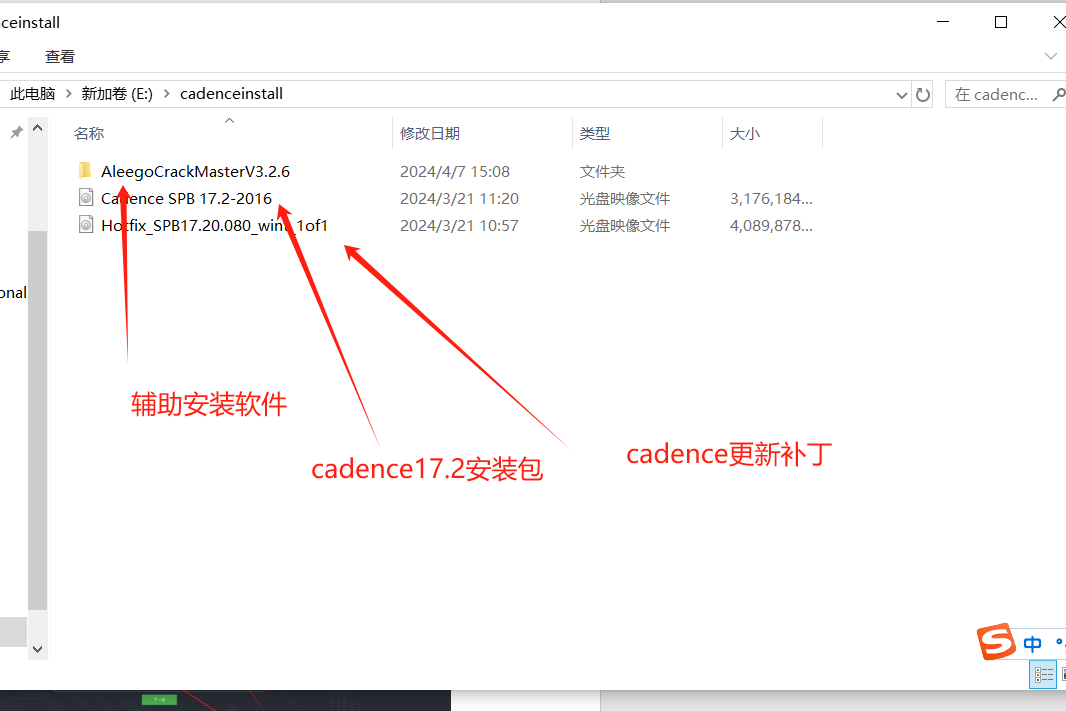
Task: Switch to details view layout button
Action: (1044, 674)
